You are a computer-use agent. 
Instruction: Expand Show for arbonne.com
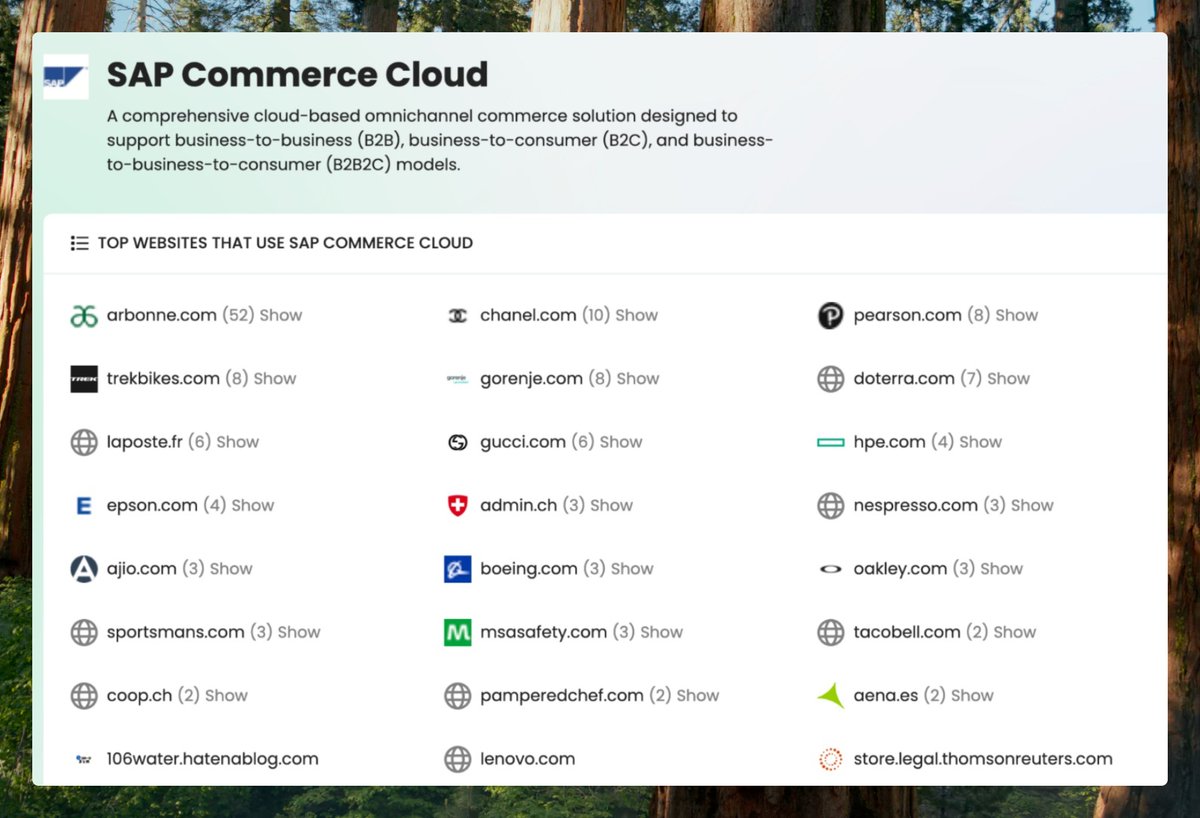click(281, 315)
